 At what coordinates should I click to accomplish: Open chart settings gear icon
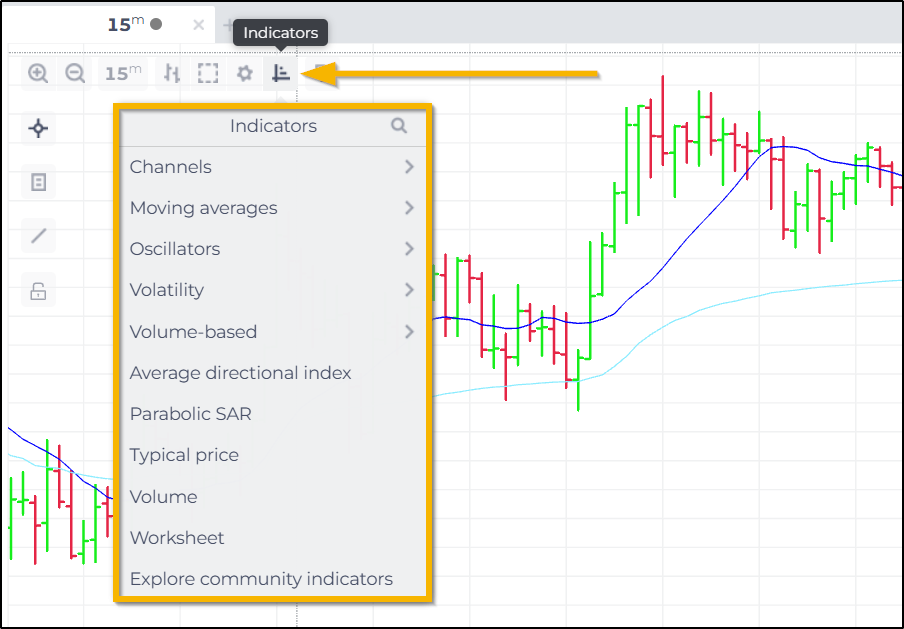(x=244, y=73)
